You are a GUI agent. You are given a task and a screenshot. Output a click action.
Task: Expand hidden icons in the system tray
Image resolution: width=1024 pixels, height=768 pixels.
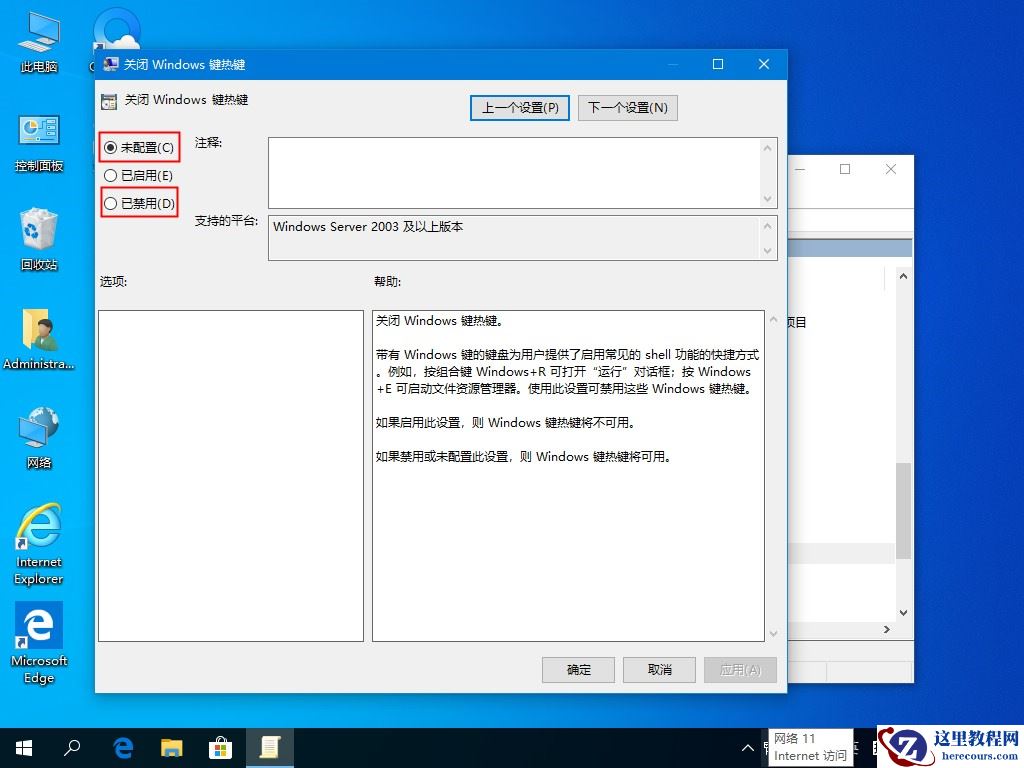click(748, 747)
